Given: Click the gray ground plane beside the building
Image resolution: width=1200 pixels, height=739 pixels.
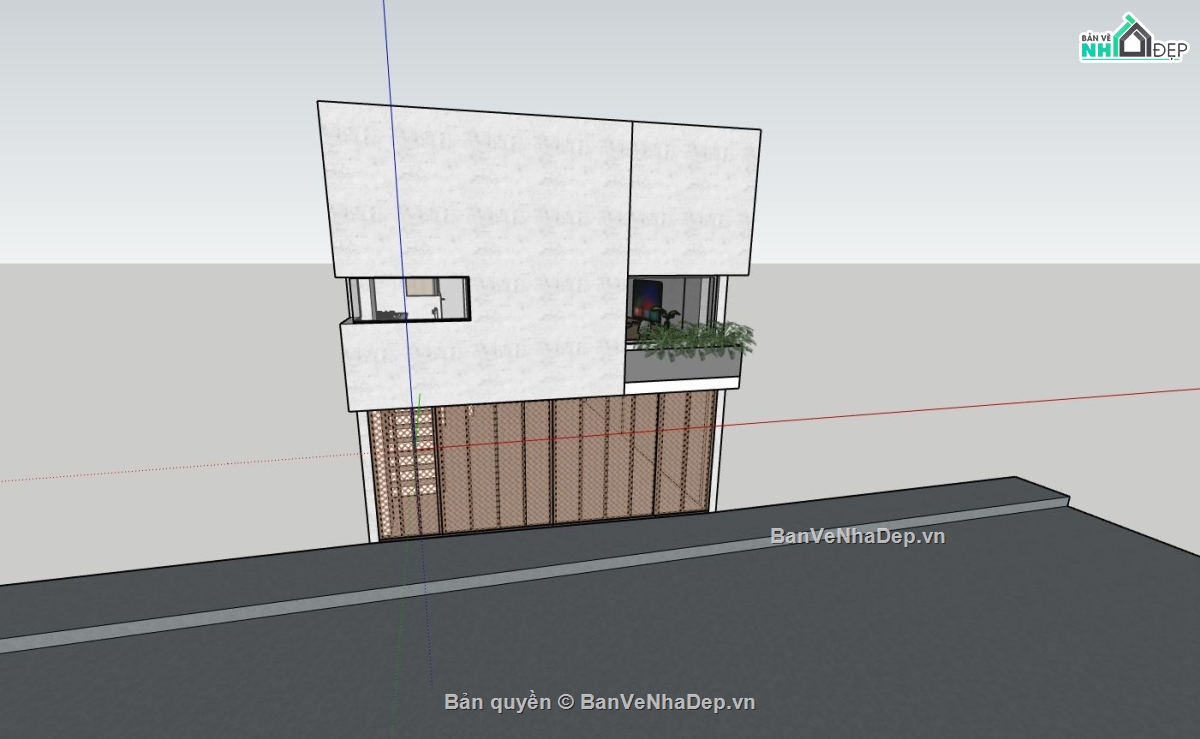Looking at the screenshot, I should pos(150,400).
